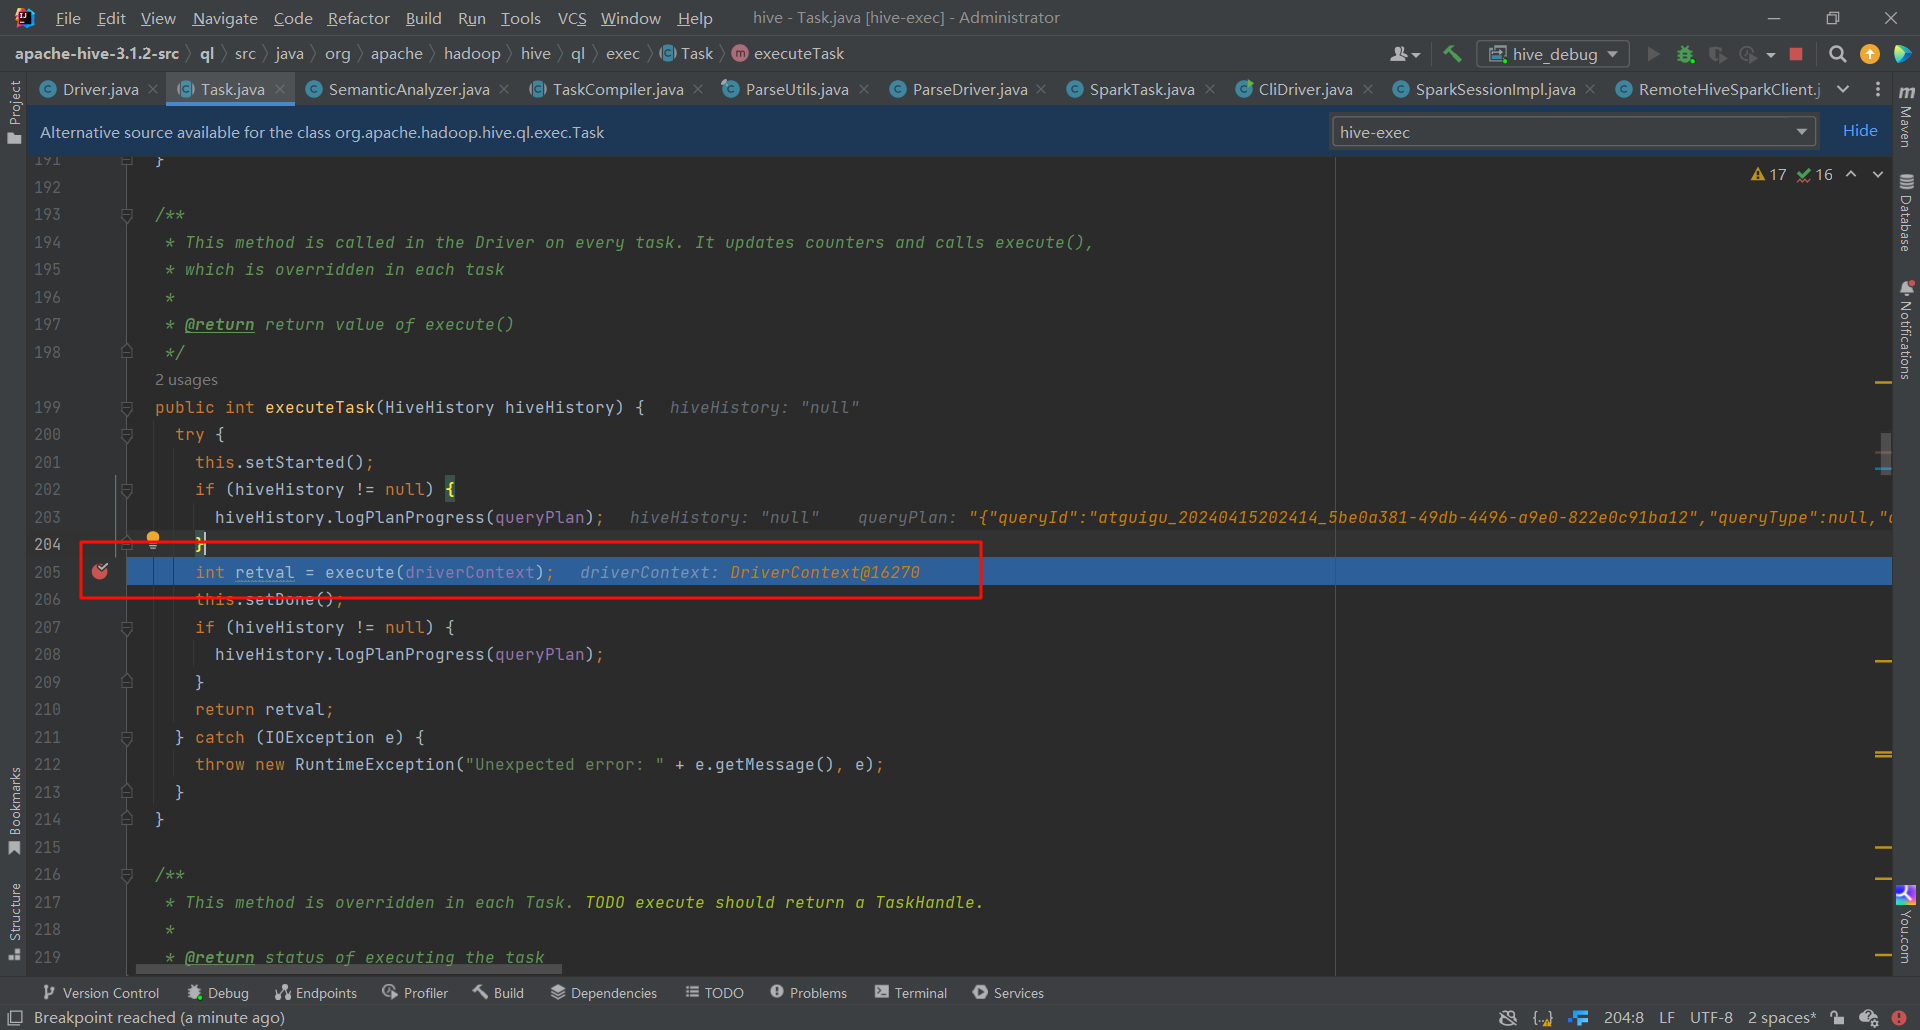Hide the alternative source banner
The image size is (1920, 1030).
(1859, 130)
